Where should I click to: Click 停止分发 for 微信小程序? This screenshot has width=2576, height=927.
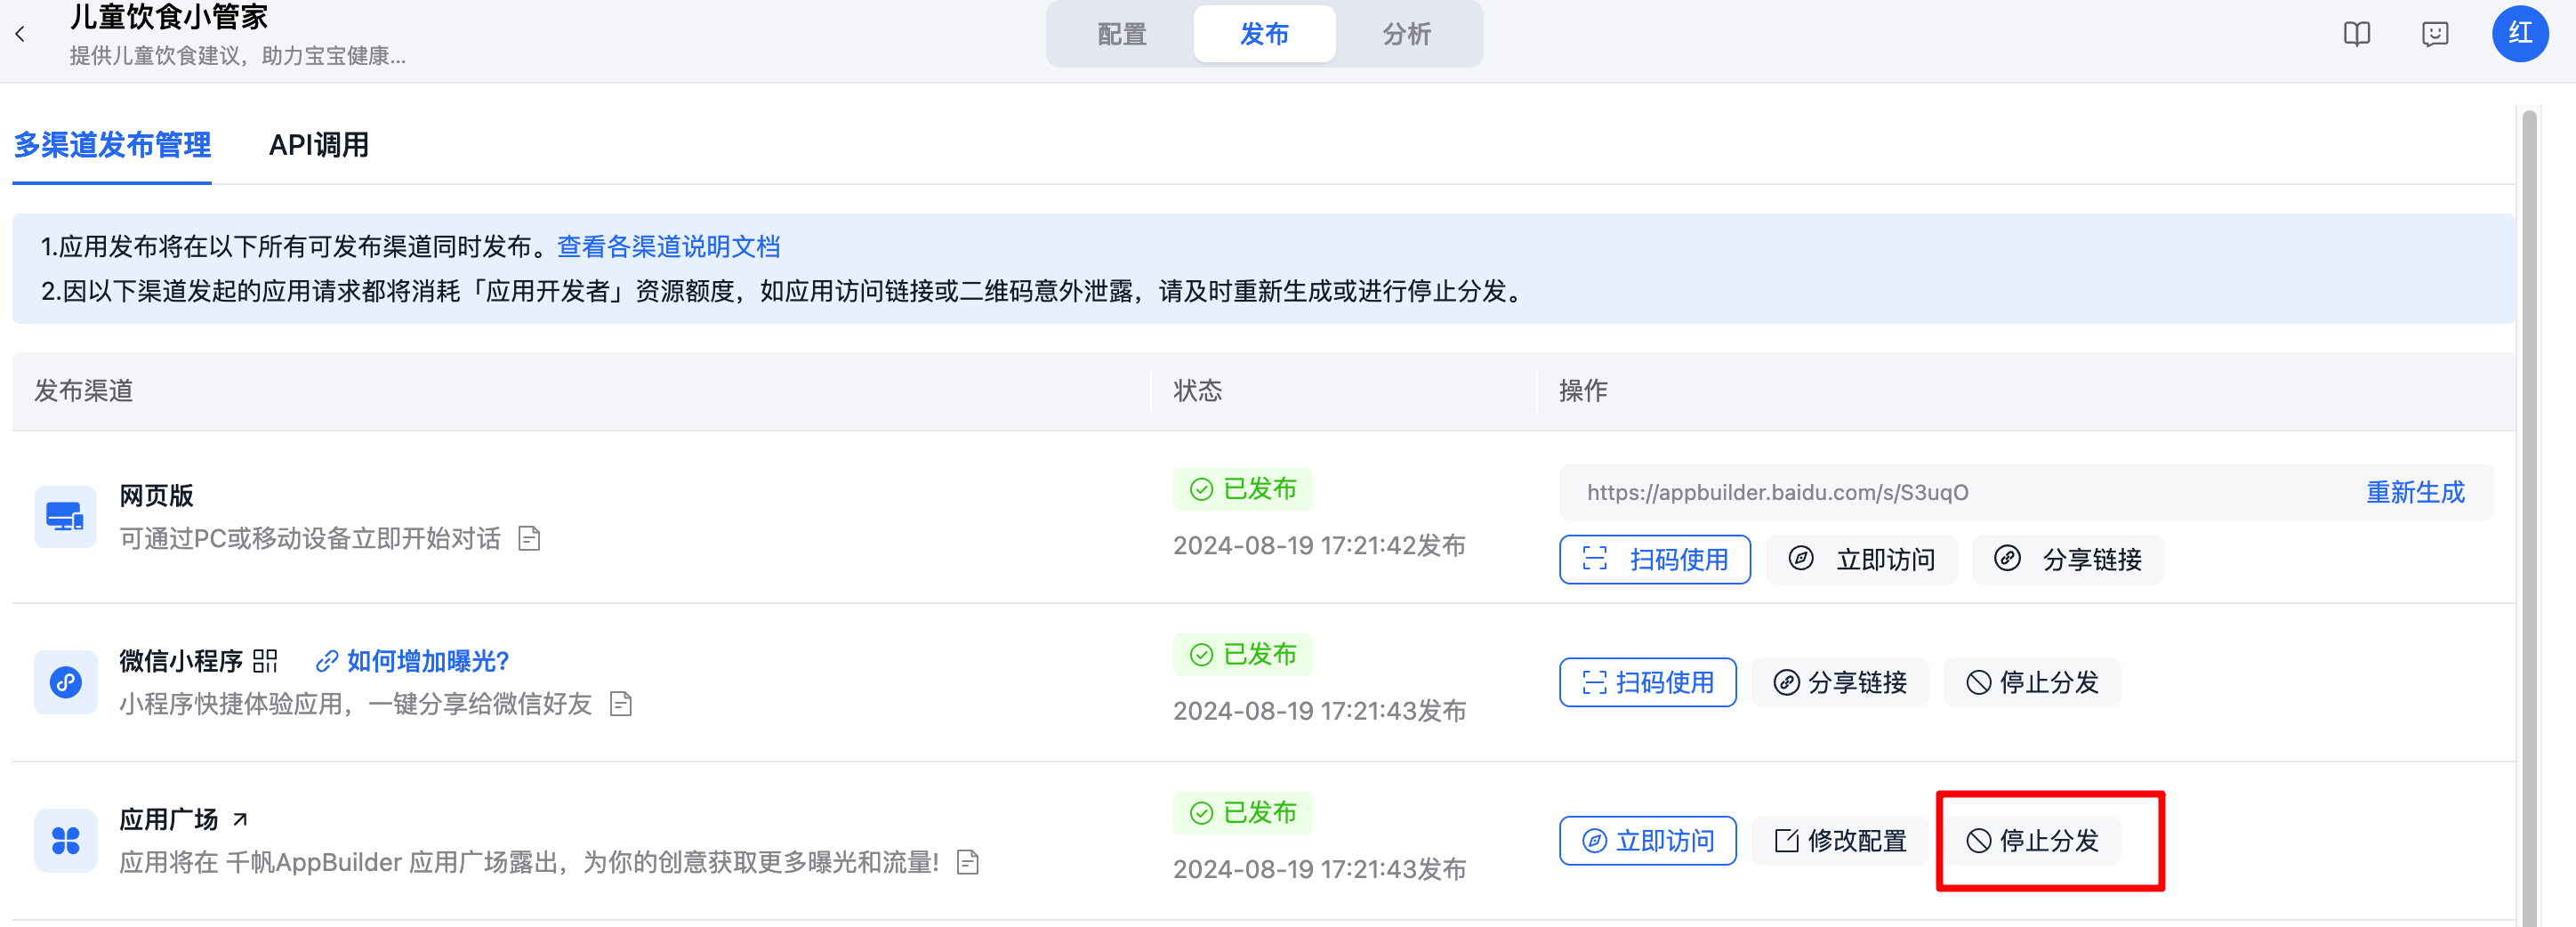pos(2032,682)
